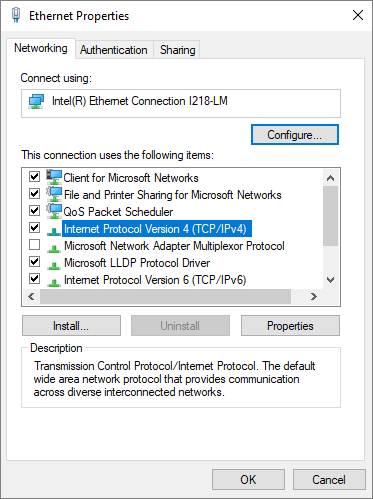Screen dimensions: 373x499
Task: Click the horizontal scroll right arrow
Action: (314, 296)
